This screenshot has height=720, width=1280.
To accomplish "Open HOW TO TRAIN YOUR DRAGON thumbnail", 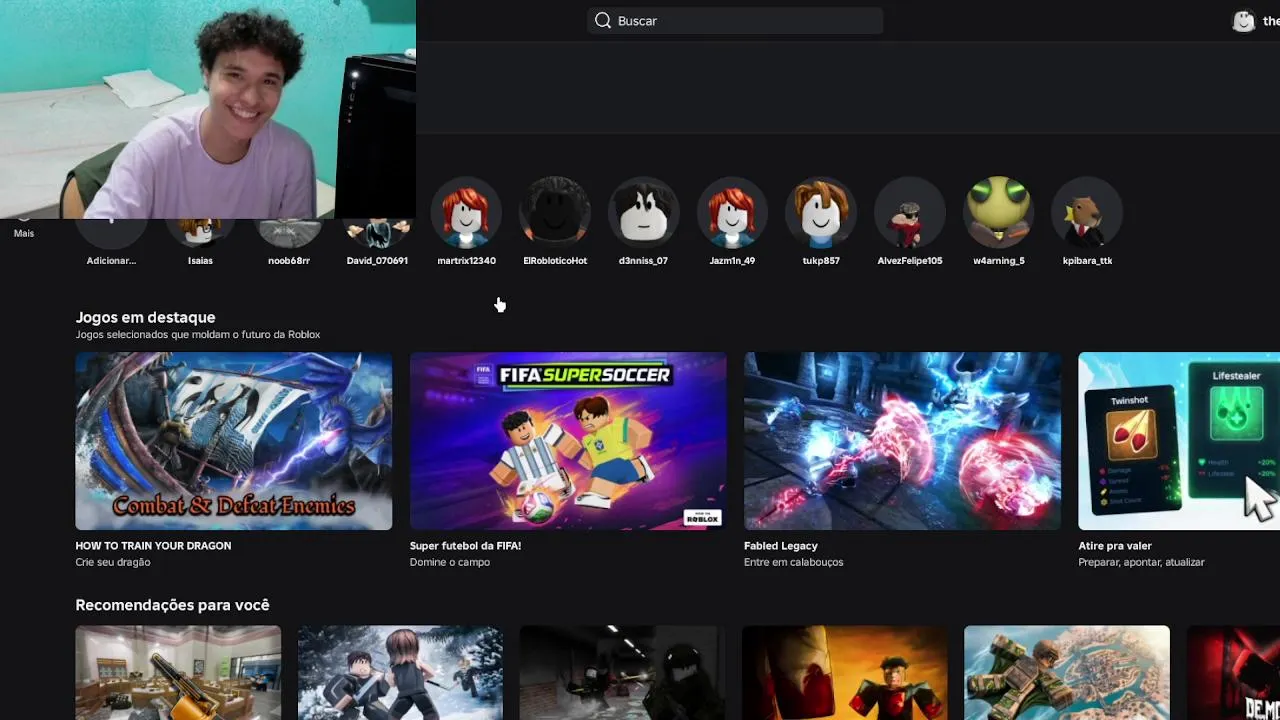I will pyautogui.click(x=234, y=441).
